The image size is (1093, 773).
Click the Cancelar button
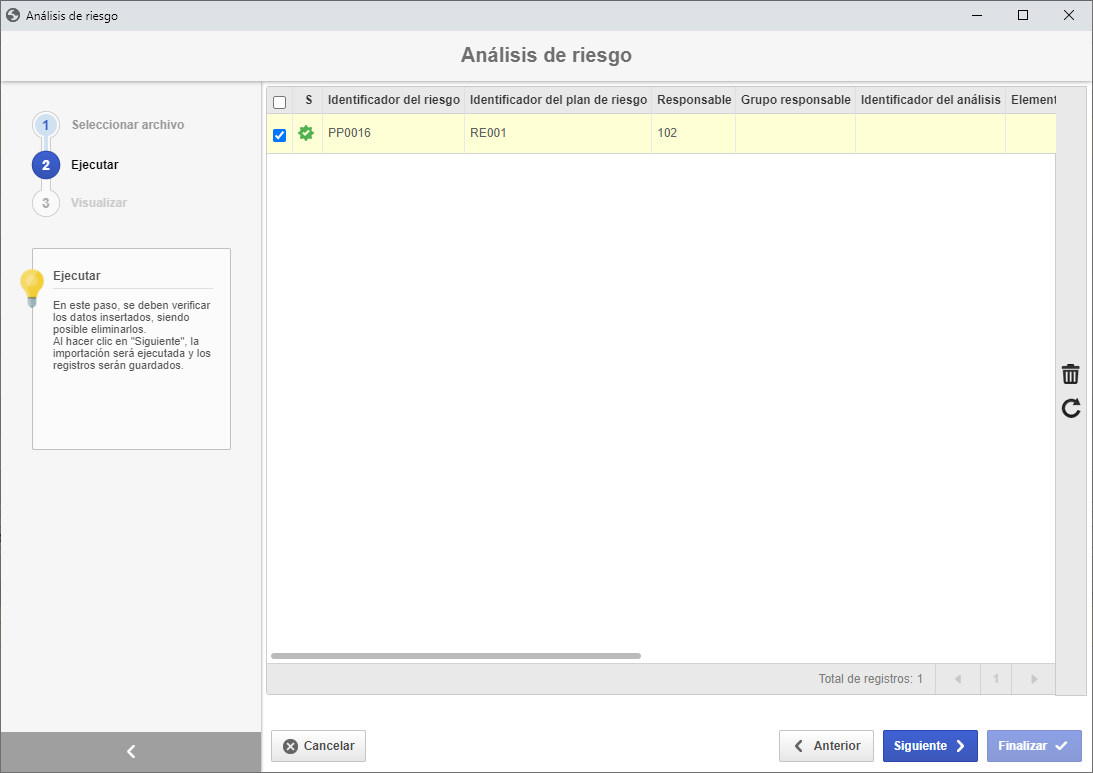(x=319, y=746)
